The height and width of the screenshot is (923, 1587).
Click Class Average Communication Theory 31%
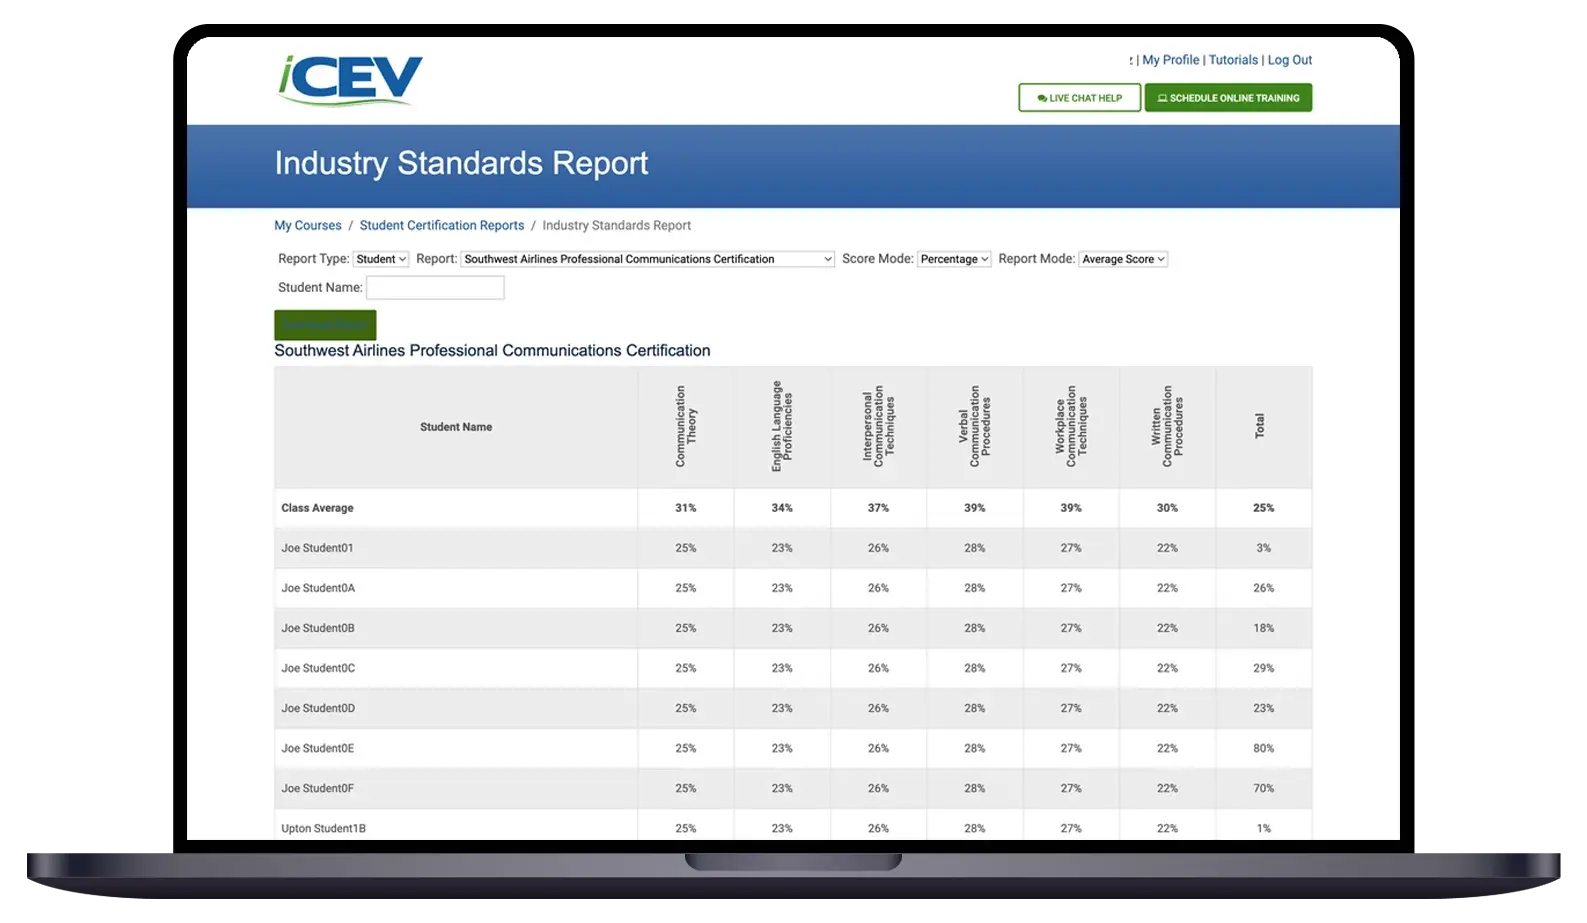[x=686, y=508]
